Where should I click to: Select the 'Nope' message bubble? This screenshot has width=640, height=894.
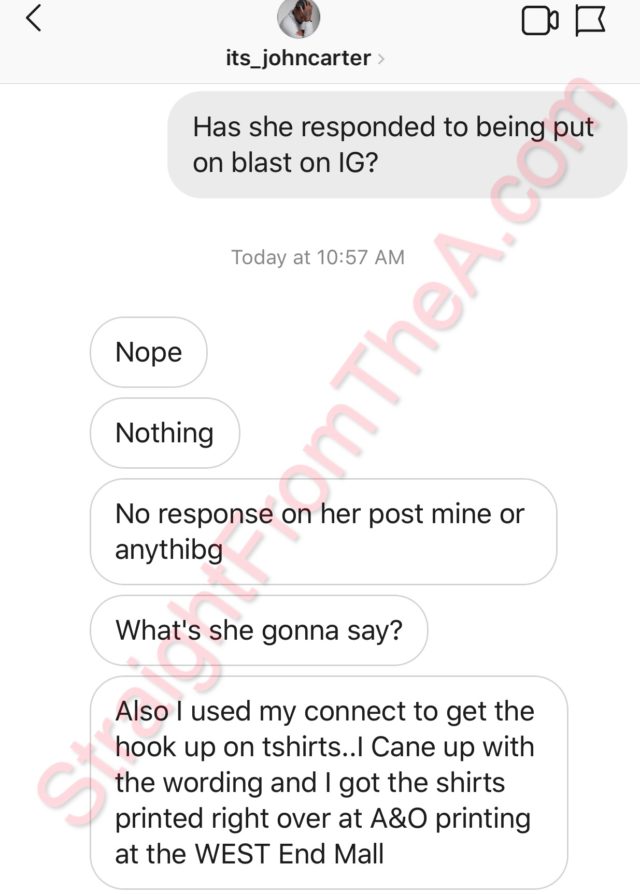[148, 352]
